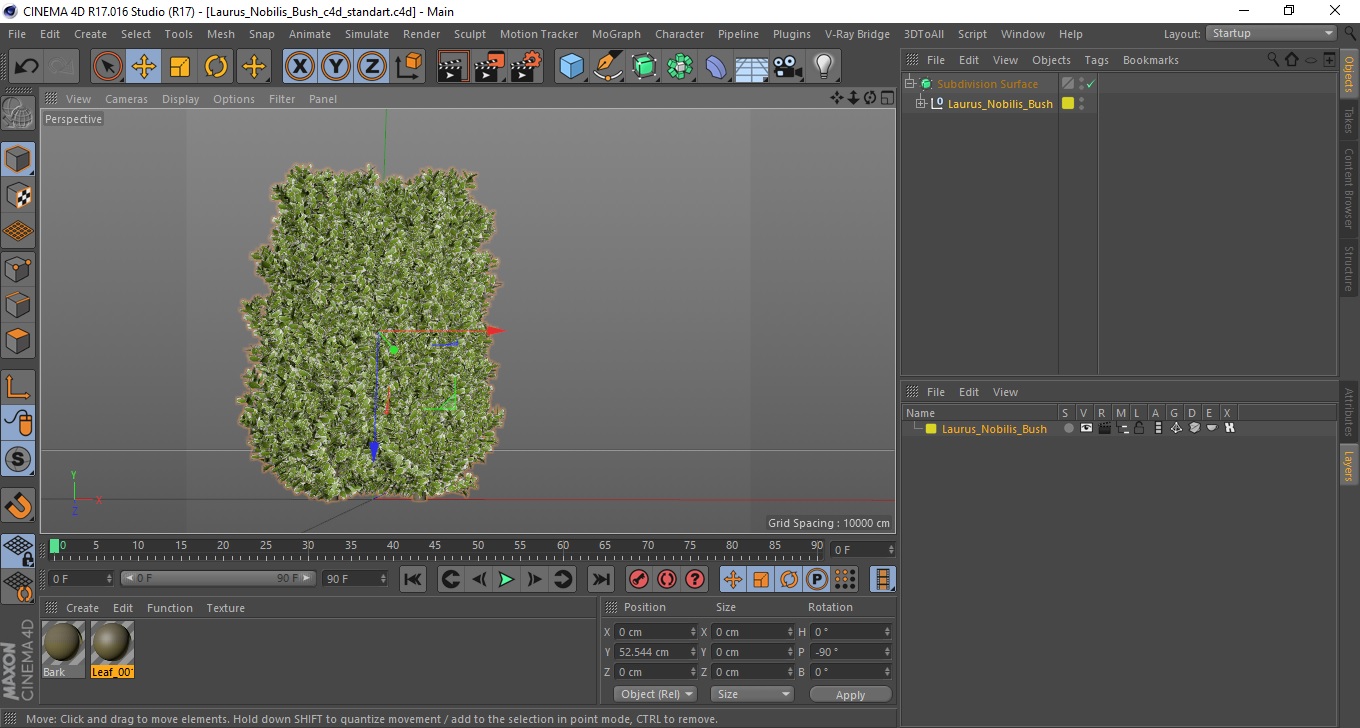Add an Array modeling object
1360x728 pixels.
point(680,67)
